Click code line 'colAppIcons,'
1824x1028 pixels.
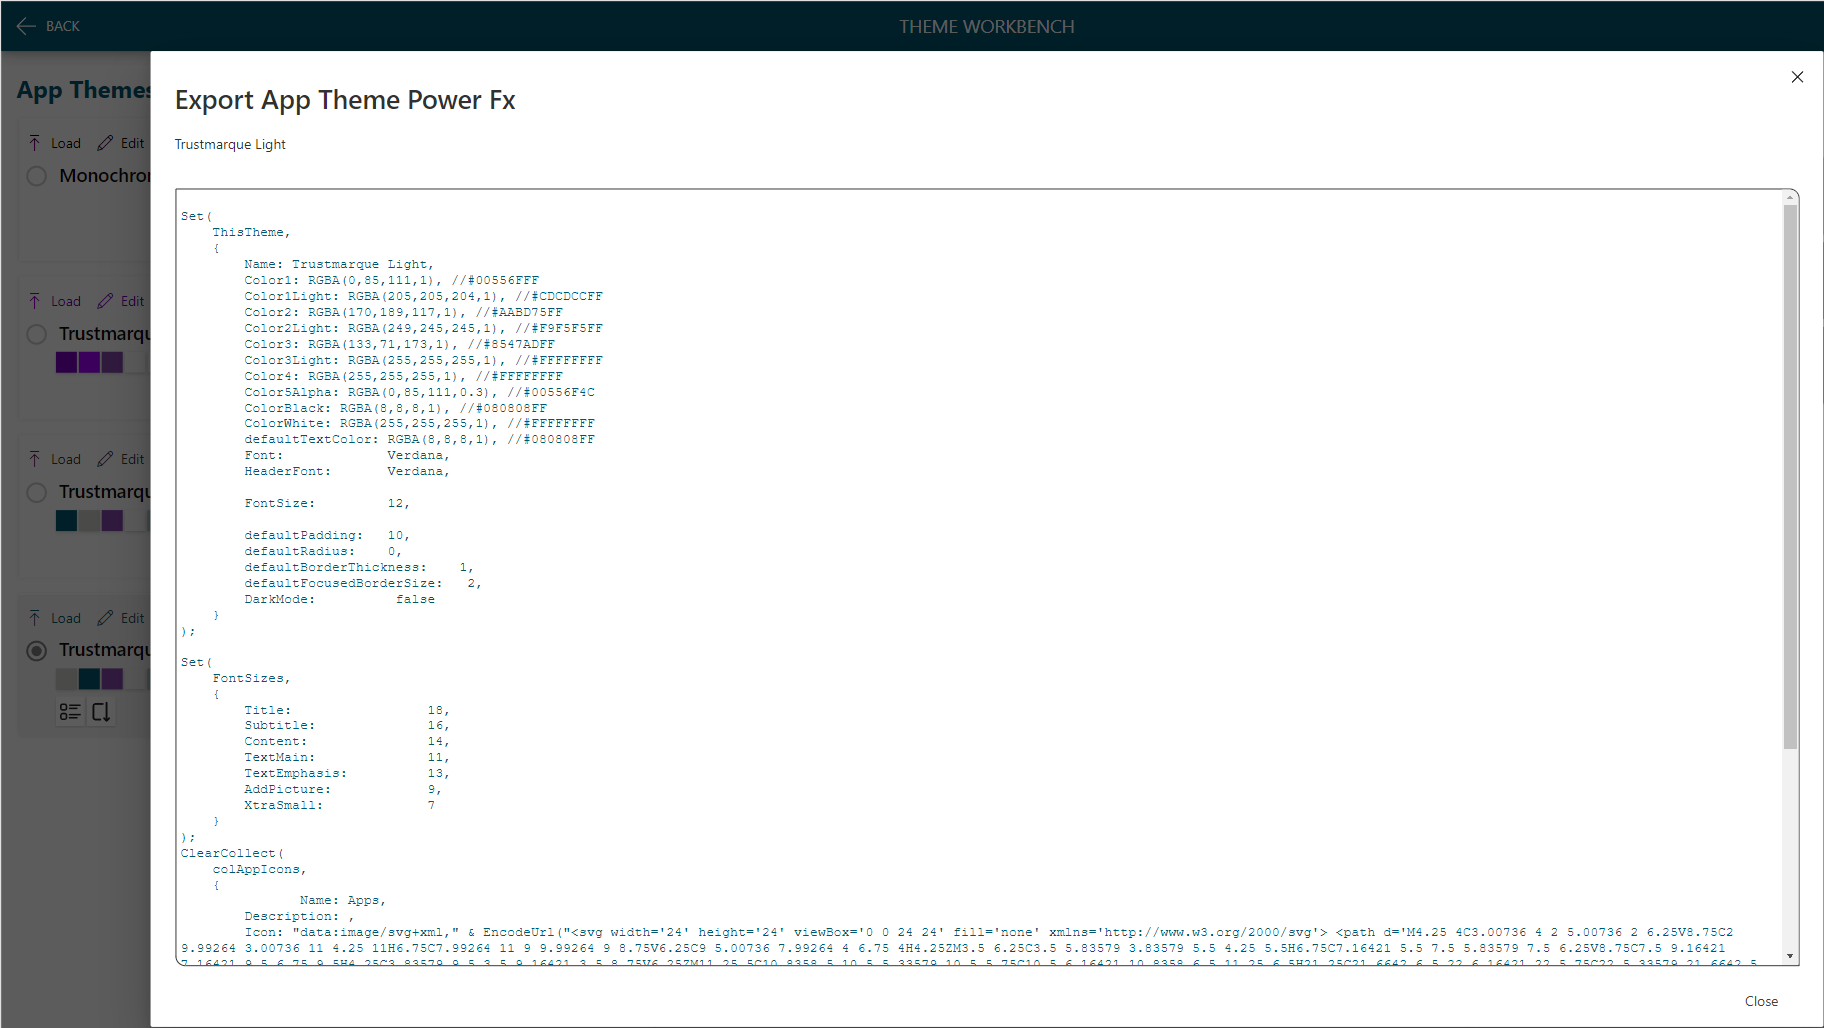tap(259, 869)
